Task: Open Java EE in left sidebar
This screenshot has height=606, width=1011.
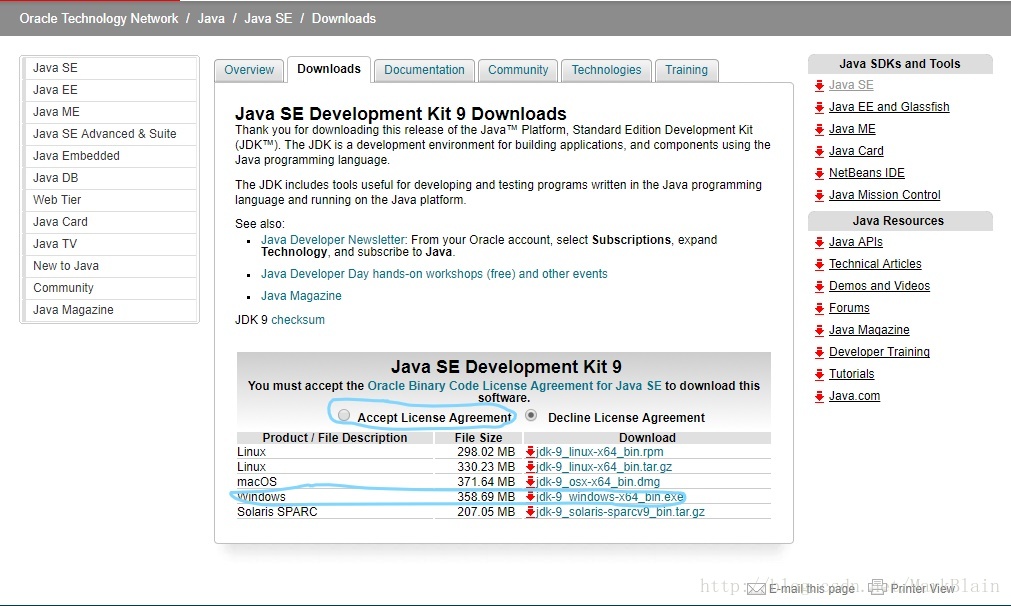Action: tap(110, 90)
